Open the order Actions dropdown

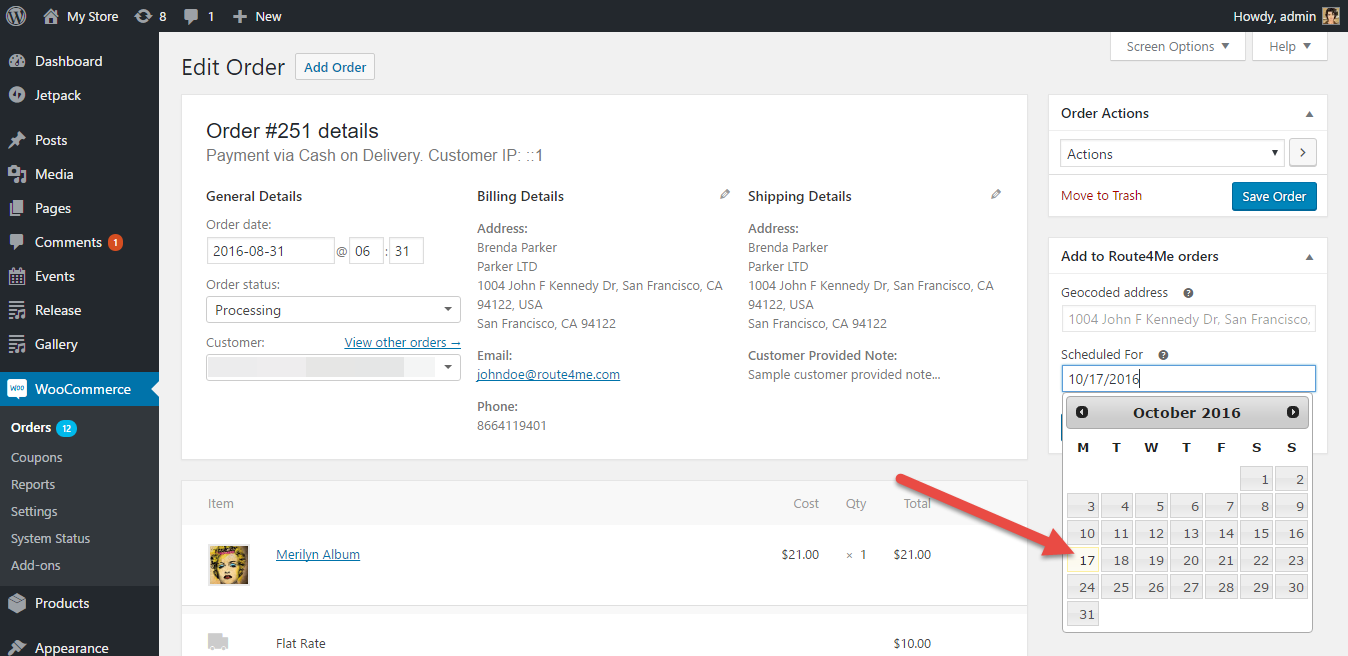coord(1171,154)
